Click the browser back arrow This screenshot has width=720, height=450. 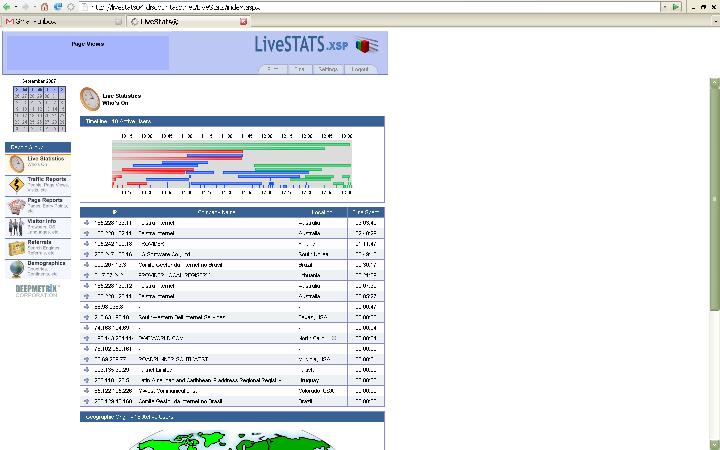click(x=6, y=7)
